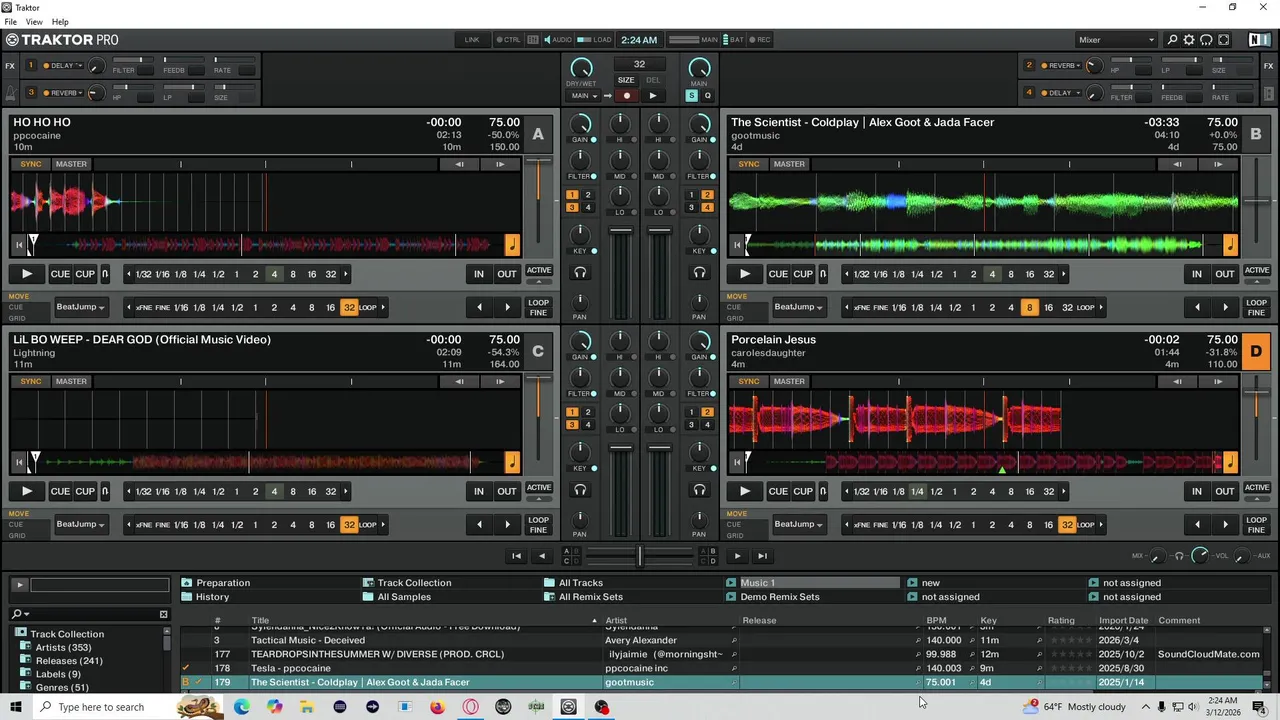Screen dimensions: 1280x720
Task: Enable headphone cue for deck A channel
Action: click(x=580, y=272)
